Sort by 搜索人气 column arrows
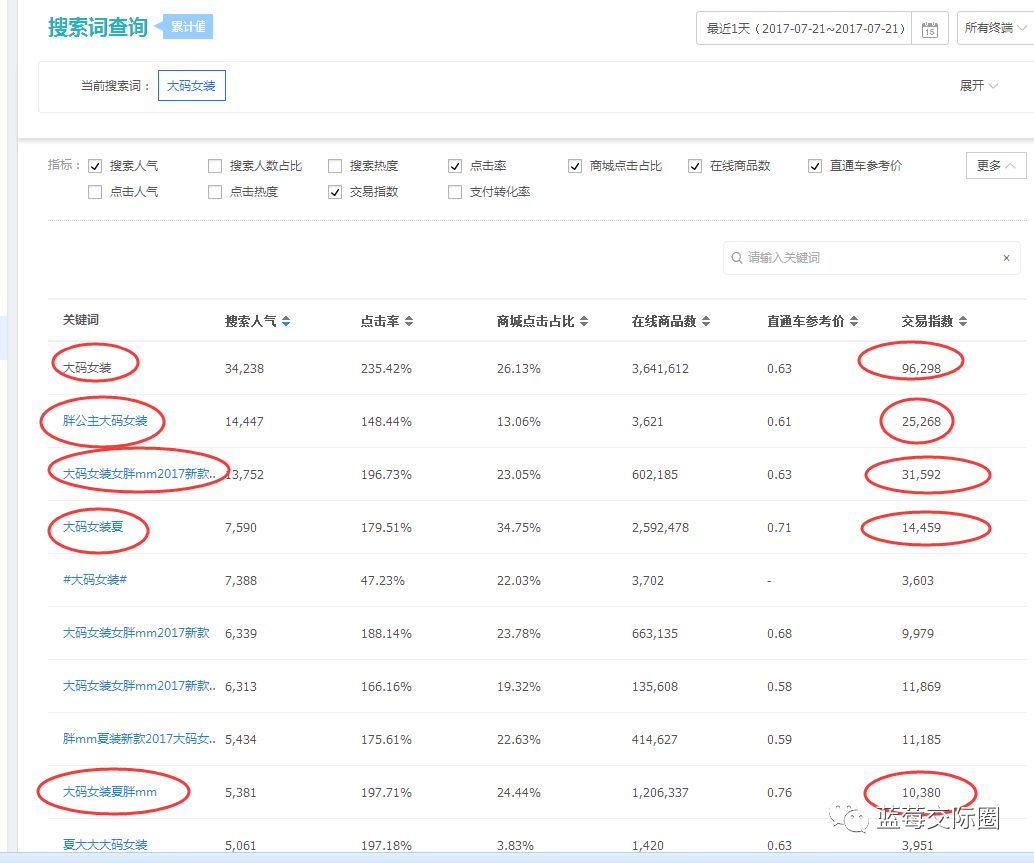Image resolution: width=1034 pixels, height=863 pixels. tap(286, 321)
